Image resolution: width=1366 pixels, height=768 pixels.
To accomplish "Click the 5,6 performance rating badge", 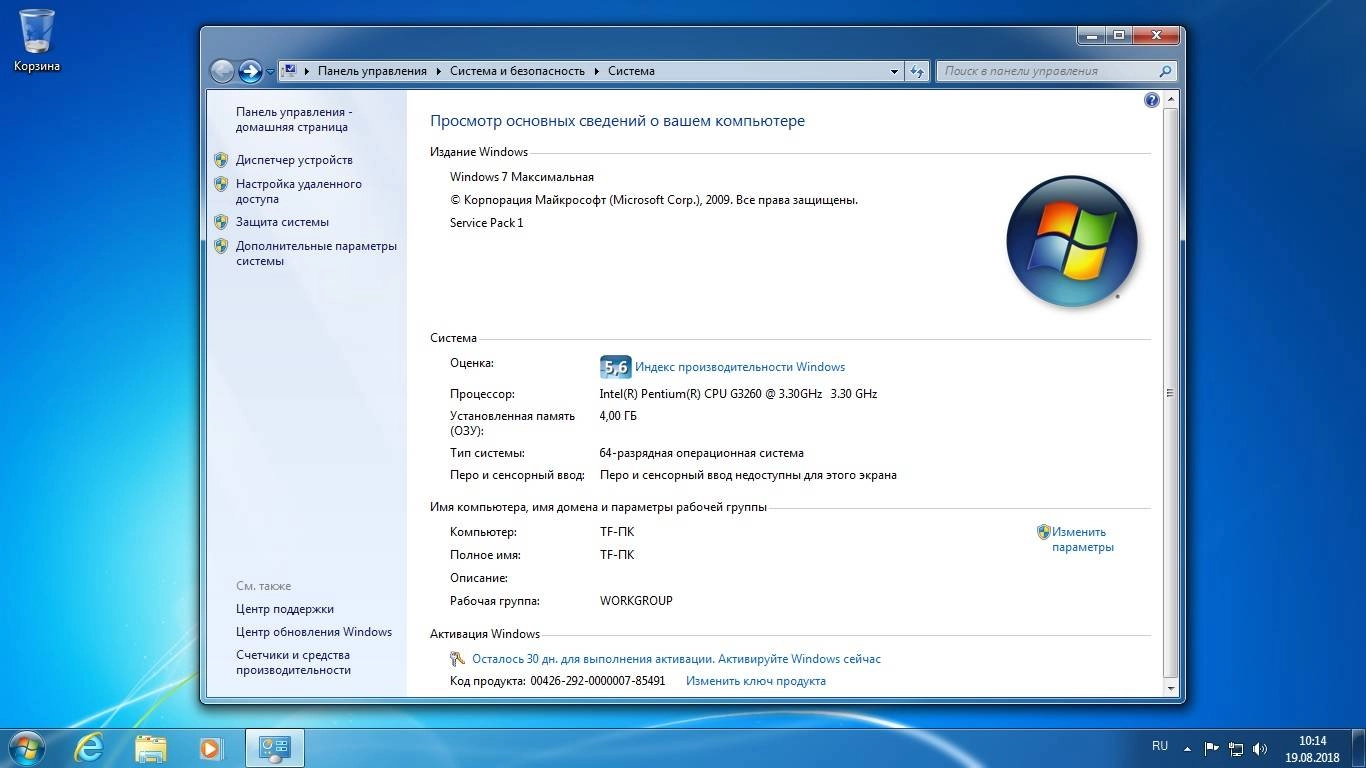I will click(x=615, y=367).
